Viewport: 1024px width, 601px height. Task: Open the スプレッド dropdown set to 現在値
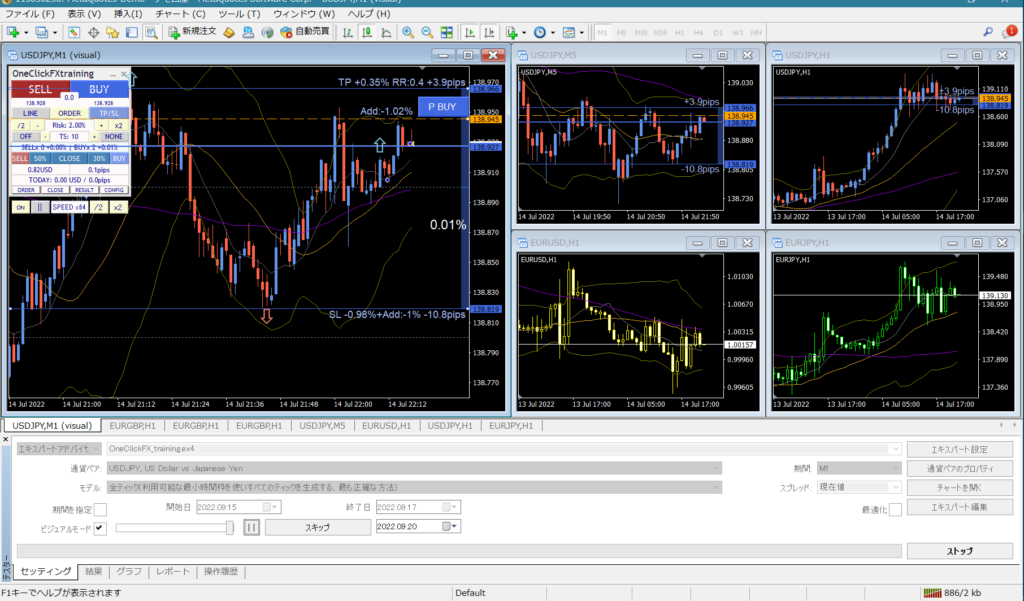click(894, 488)
